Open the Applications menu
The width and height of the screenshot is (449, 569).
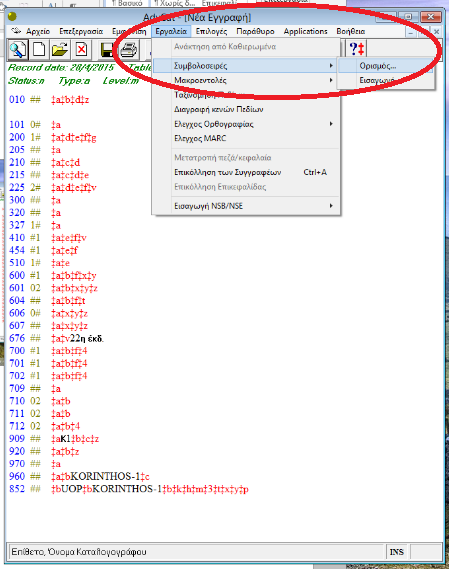pyautogui.click(x=305, y=31)
